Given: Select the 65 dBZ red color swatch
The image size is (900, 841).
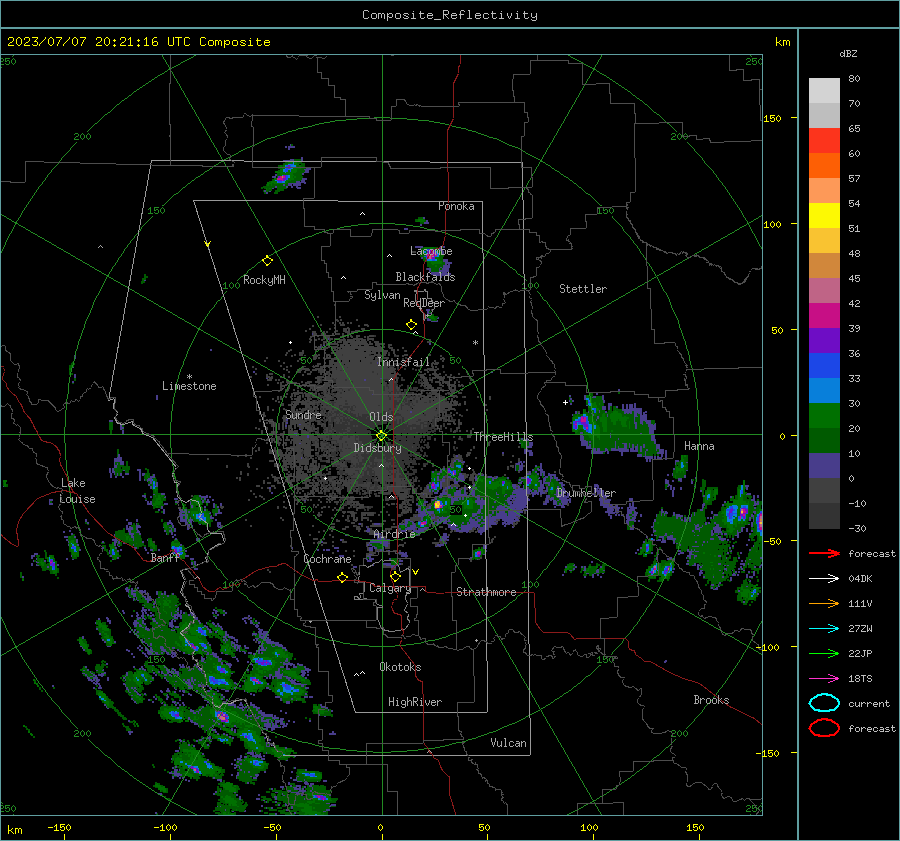Looking at the screenshot, I should coord(824,141).
